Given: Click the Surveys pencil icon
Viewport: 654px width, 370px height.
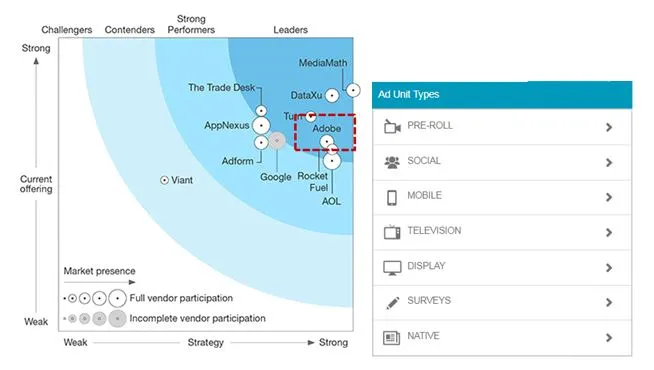Looking at the screenshot, I should [x=392, y=302].
